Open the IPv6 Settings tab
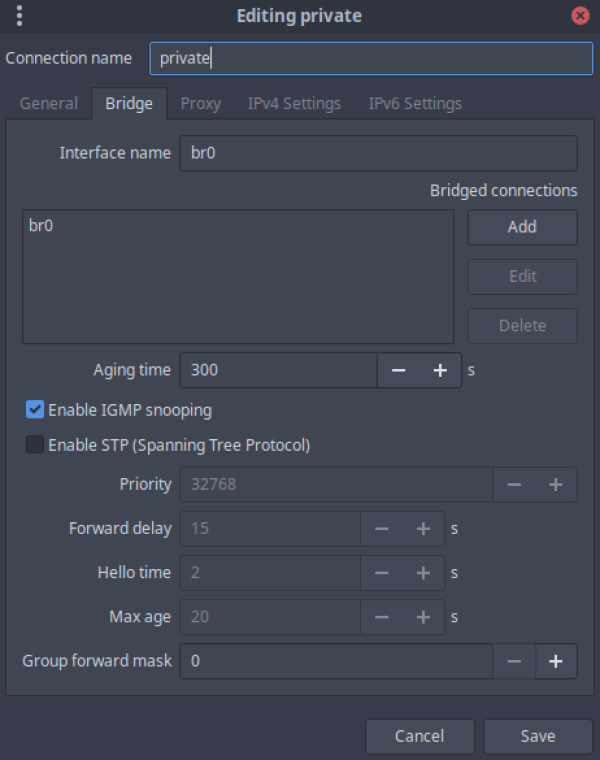 pos(415,104)
